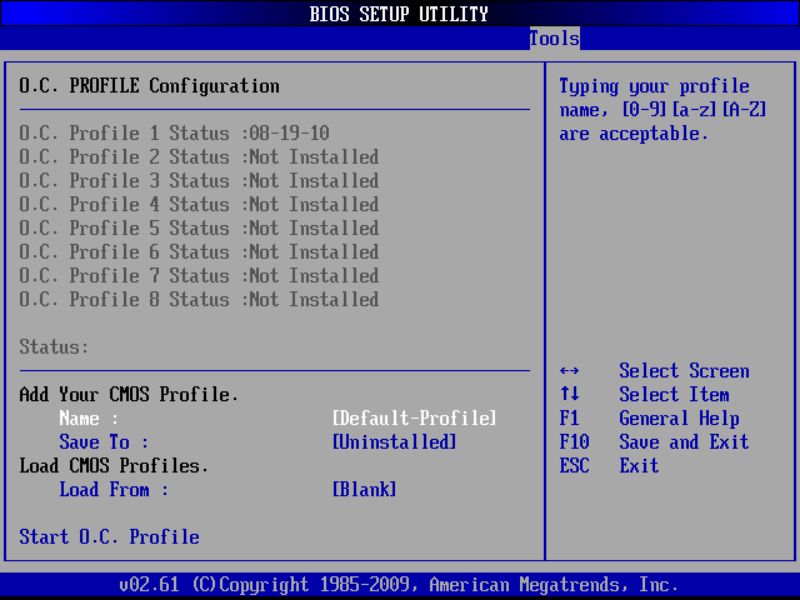Click the F1 General Help hint
This screenshot has width=800, height=600.
[649, 418]
